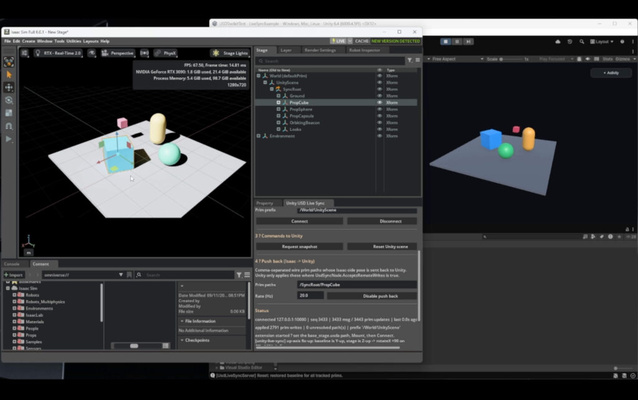This screenshot has width=638, height=400.
Task: Switch to the Layer tab
Action: (x=286, y=50)
